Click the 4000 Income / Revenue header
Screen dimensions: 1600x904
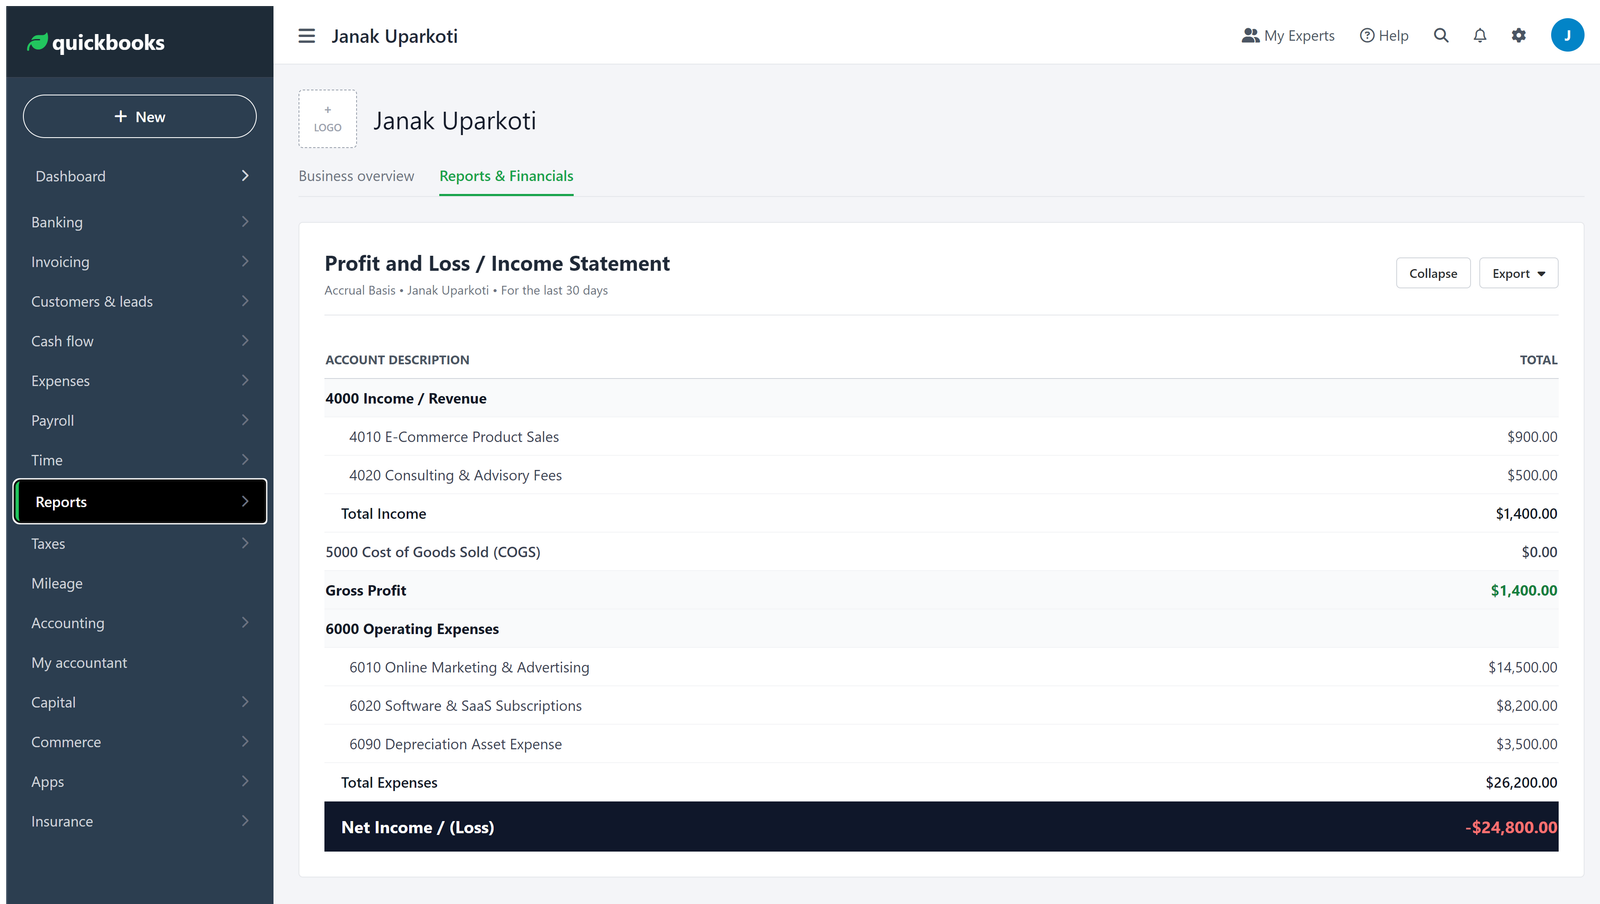[x=406, y=398]
